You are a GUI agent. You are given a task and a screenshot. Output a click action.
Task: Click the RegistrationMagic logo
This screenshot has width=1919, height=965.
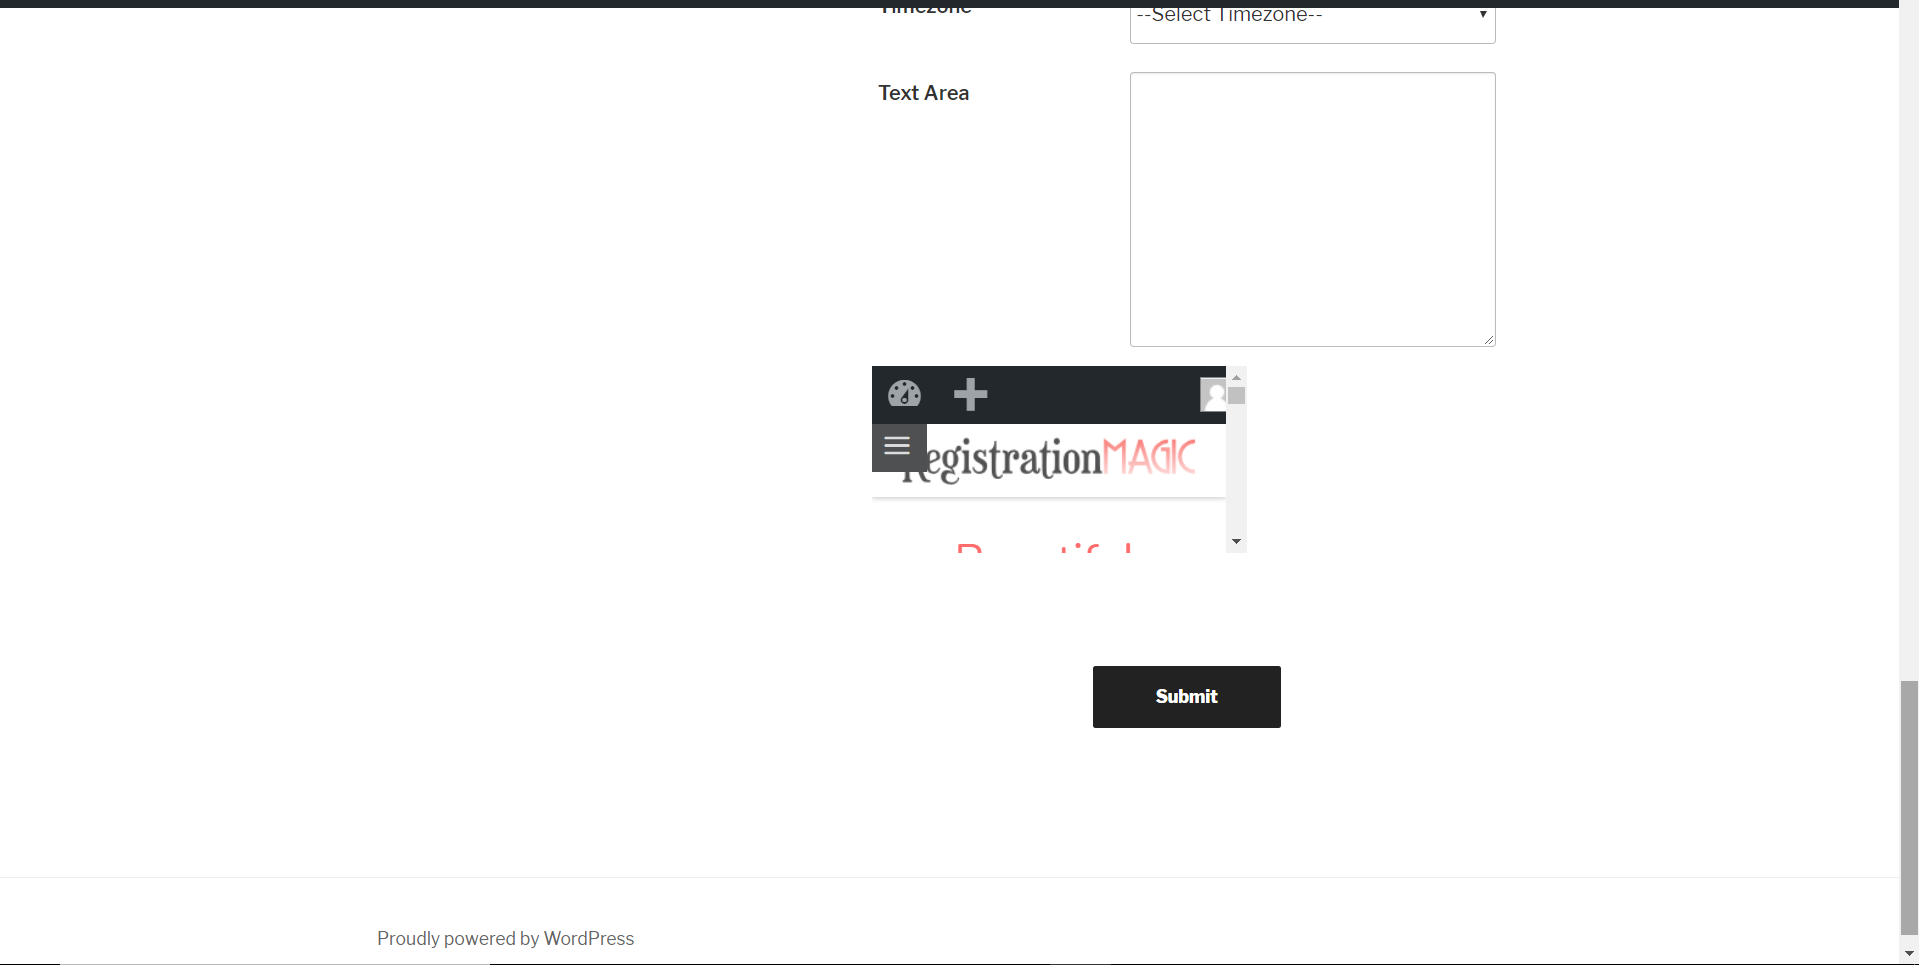click(x=1048, y=458)
